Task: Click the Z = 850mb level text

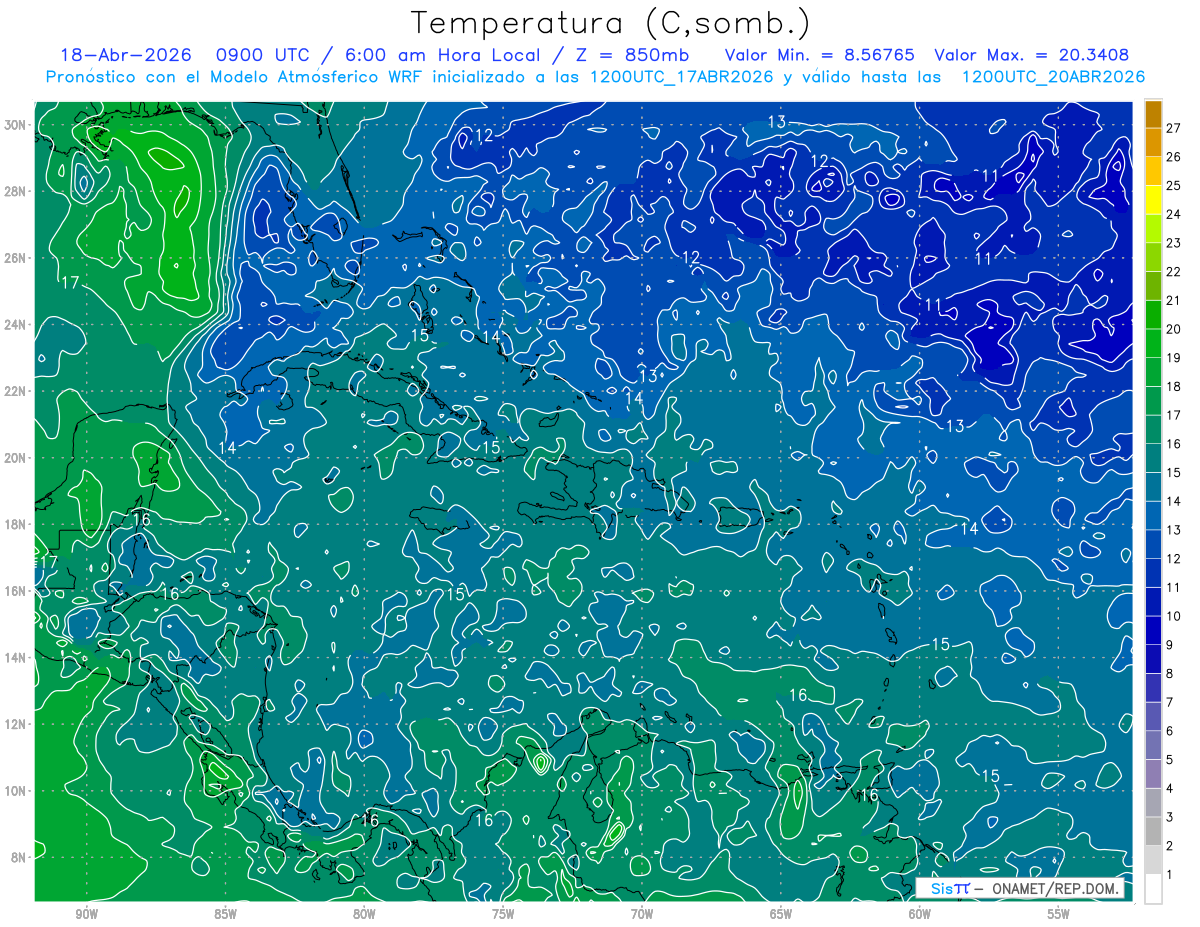Action: click(633, 55)
